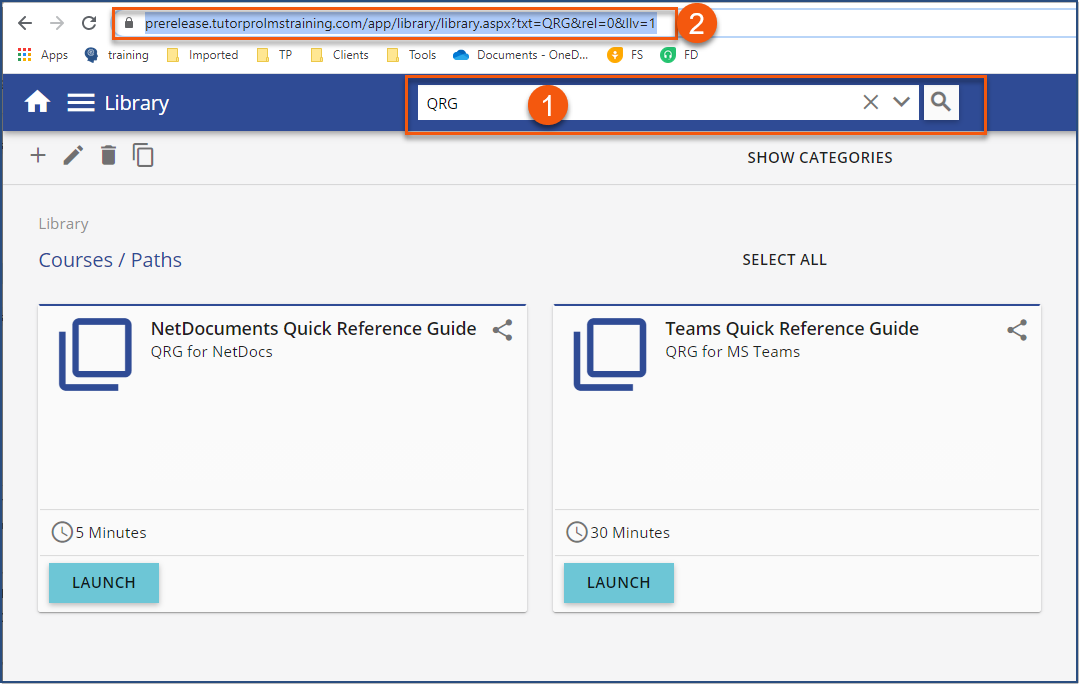The height and width of the screenshot is (686, 1081).
Task: Click the QRG for MS Teams description
Action: 733,352
